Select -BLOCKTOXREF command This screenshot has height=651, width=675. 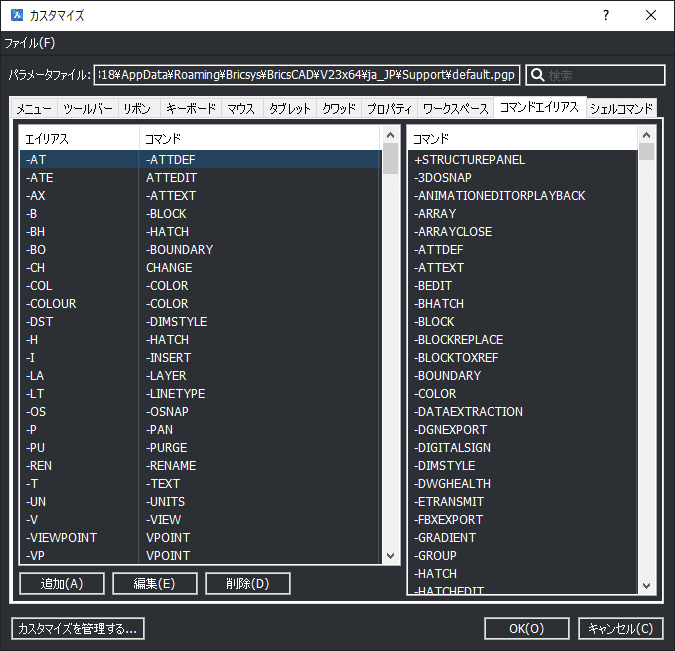tap(523, 357)
